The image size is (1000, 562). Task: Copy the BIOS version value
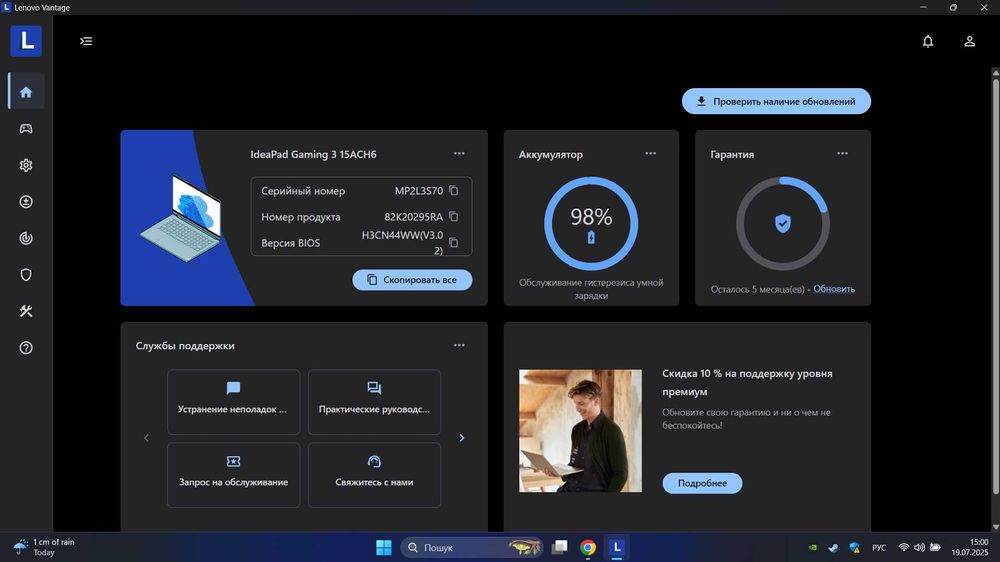tap(453, 243)
